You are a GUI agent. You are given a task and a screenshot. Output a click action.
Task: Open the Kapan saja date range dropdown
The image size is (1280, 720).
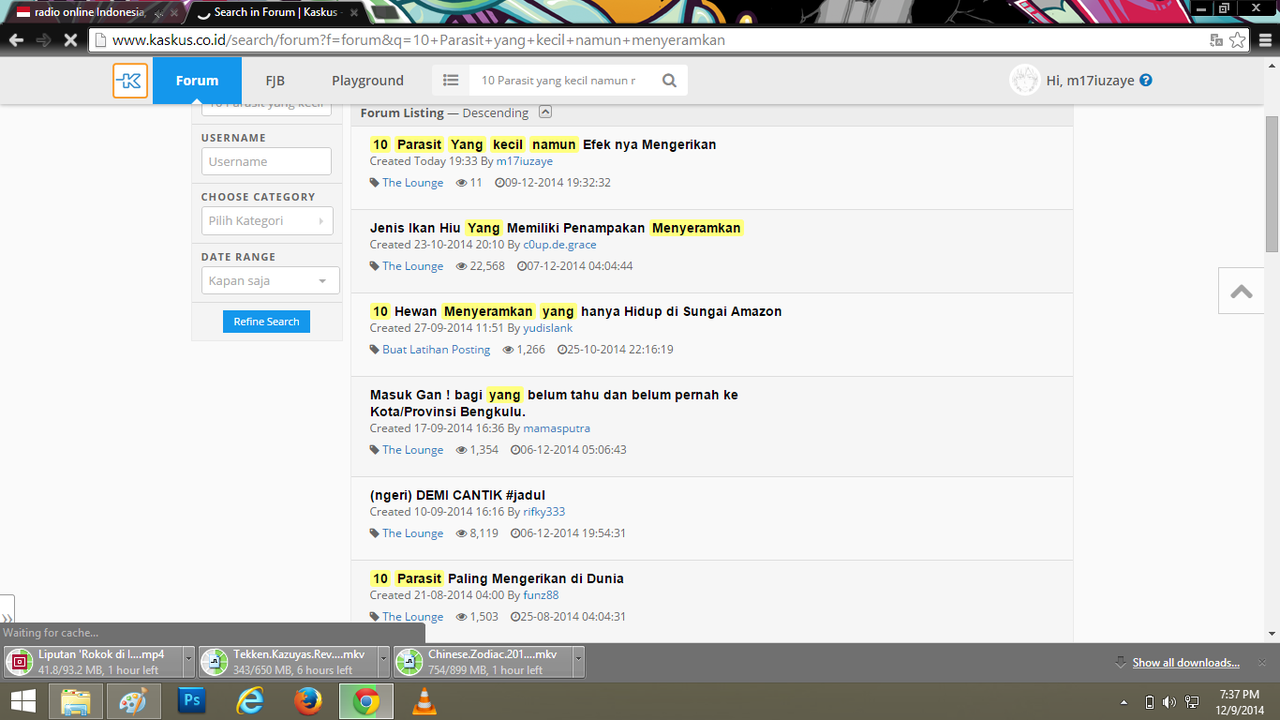pos(270,281)
